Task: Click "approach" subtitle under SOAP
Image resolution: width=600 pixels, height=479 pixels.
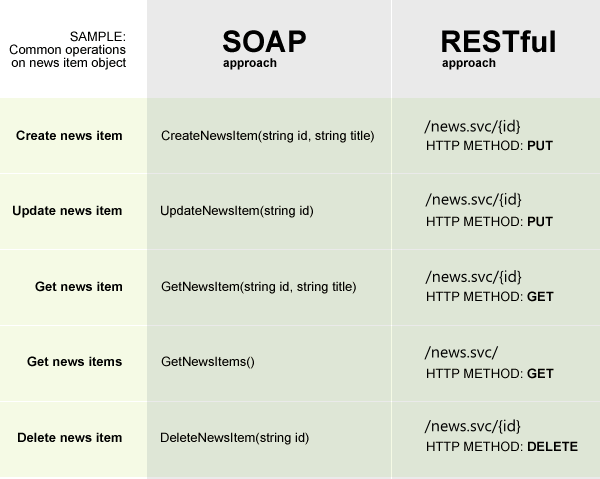Action: pos(249,62)
